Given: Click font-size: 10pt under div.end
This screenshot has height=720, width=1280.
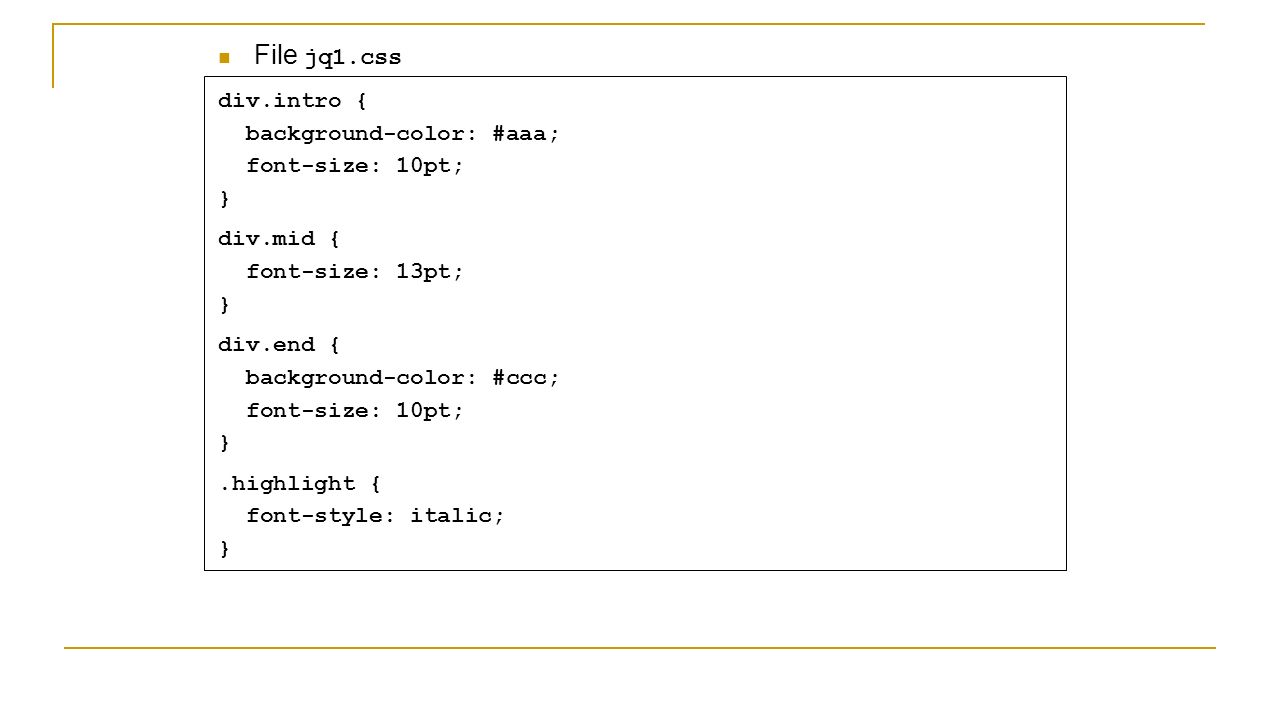Looking at the screenshot, I should (x=355, y=410).
